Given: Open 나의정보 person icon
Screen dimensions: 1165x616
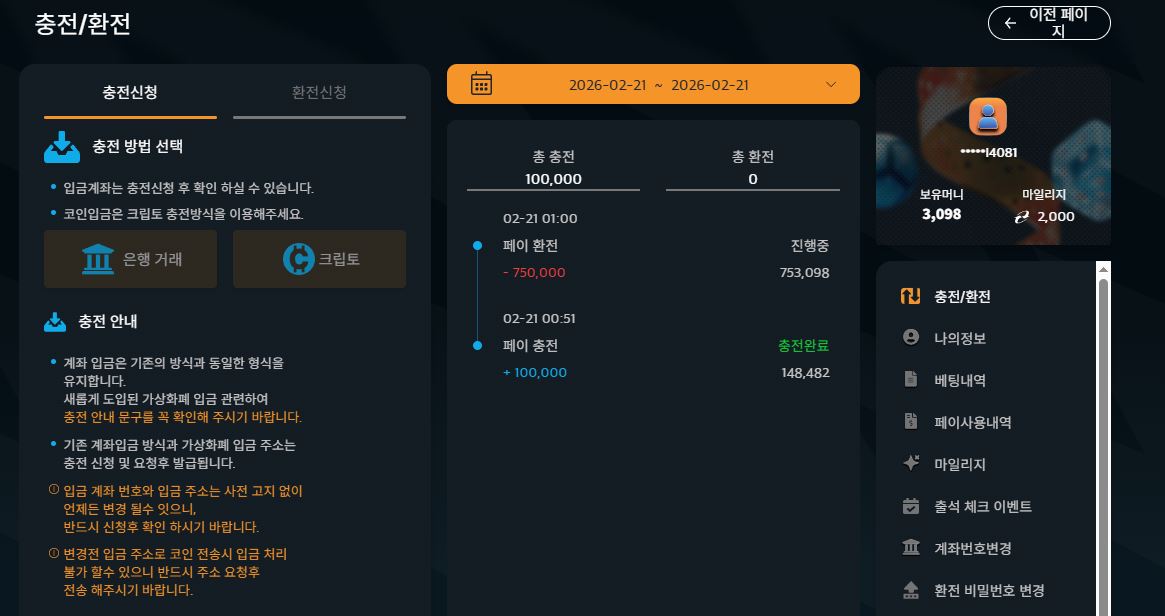Looking at the screenshot, I should [x=910, y=337].
